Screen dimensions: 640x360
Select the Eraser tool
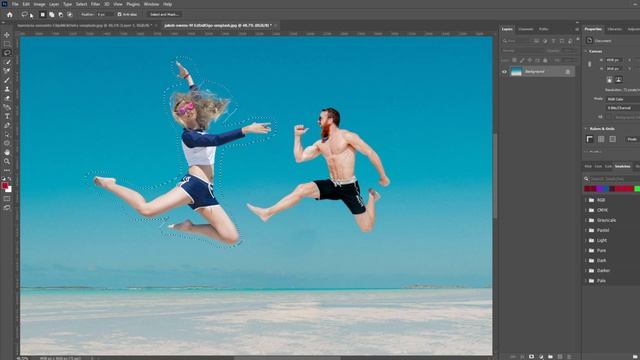point(7,98)
